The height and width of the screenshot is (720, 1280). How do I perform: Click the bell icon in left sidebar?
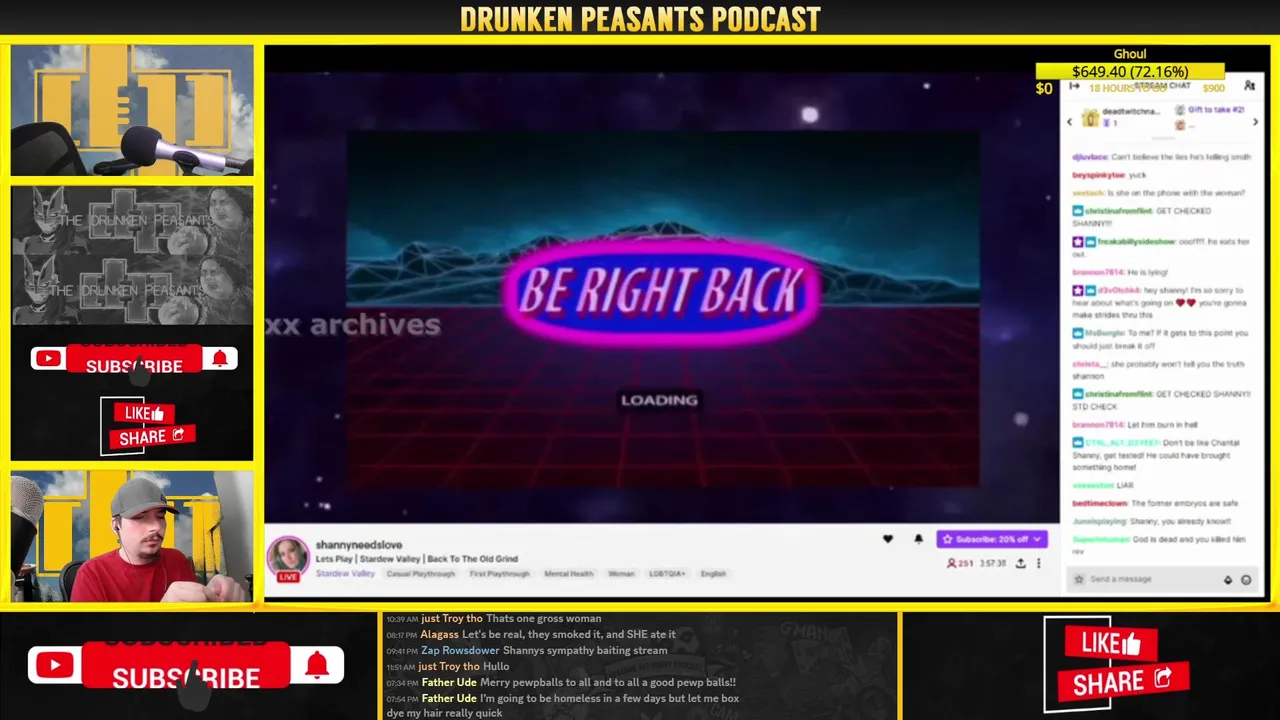[x=219, y=358]
